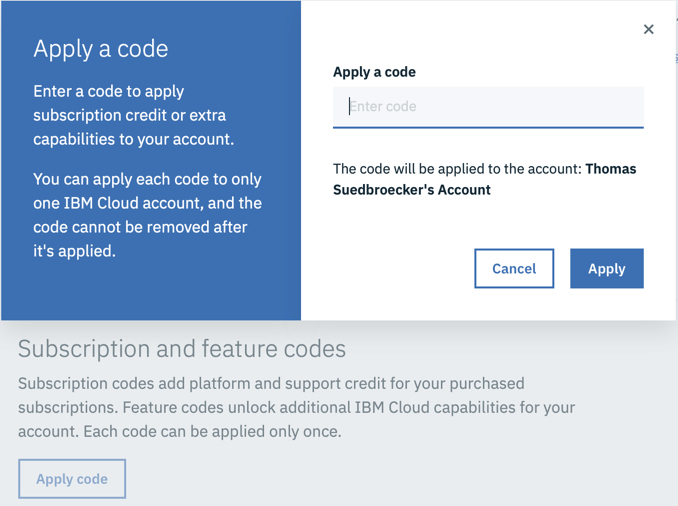
Task: Click the 'cannot be removed' notice paragraph
Action: coord(147,215)
